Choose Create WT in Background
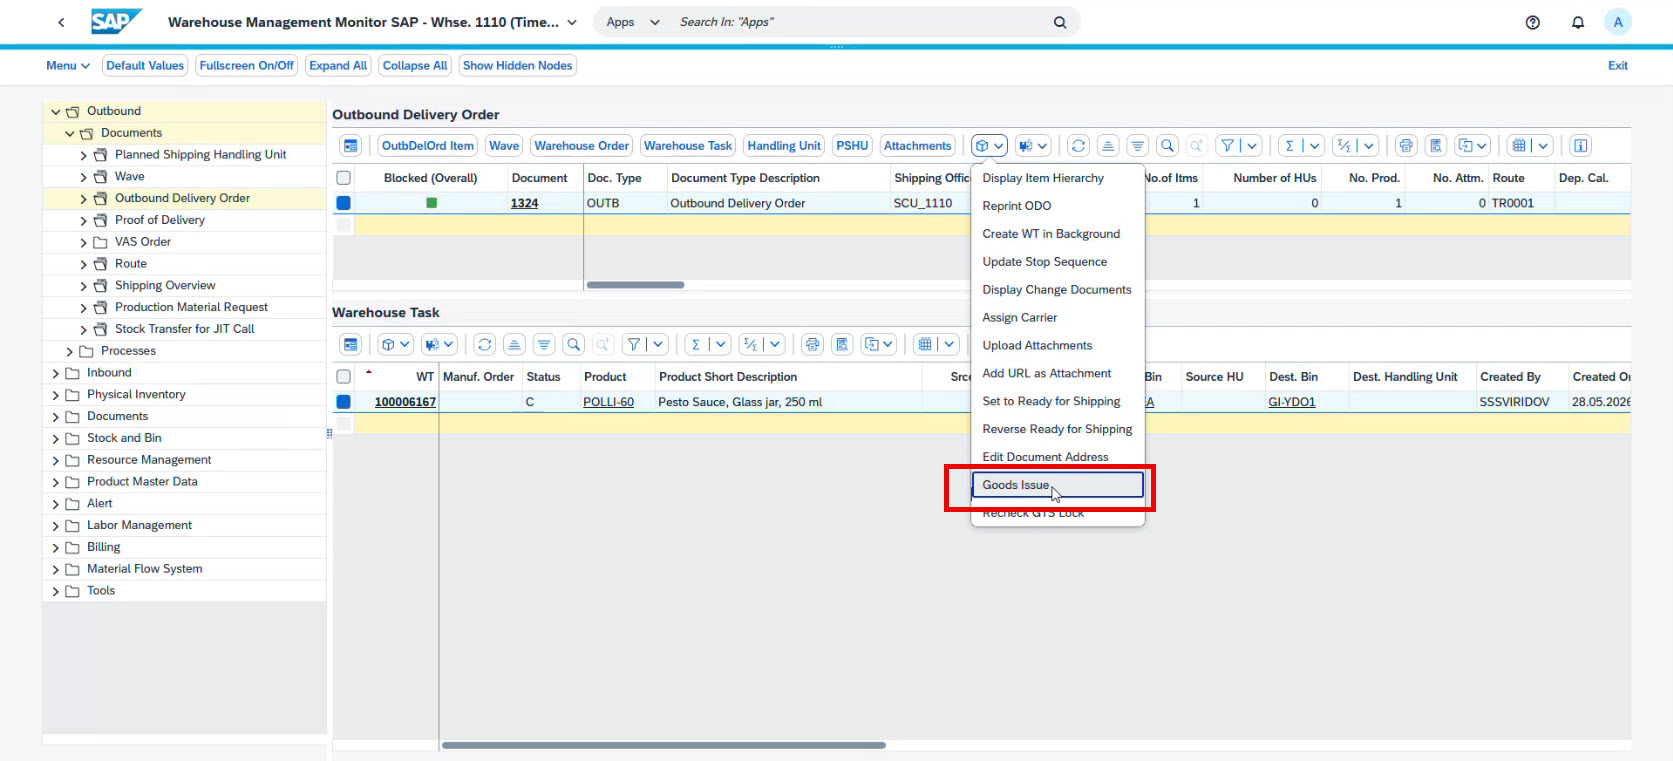 pos(1058,234)
